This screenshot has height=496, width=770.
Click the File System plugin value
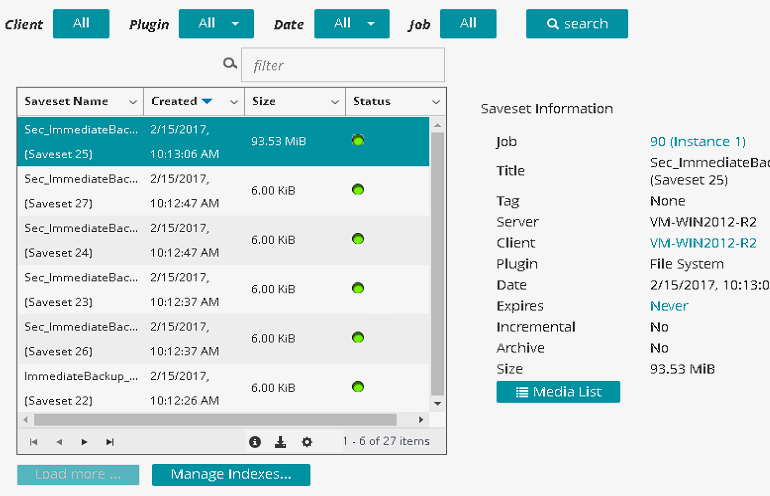pyautogui.click(x=687, y=264)
